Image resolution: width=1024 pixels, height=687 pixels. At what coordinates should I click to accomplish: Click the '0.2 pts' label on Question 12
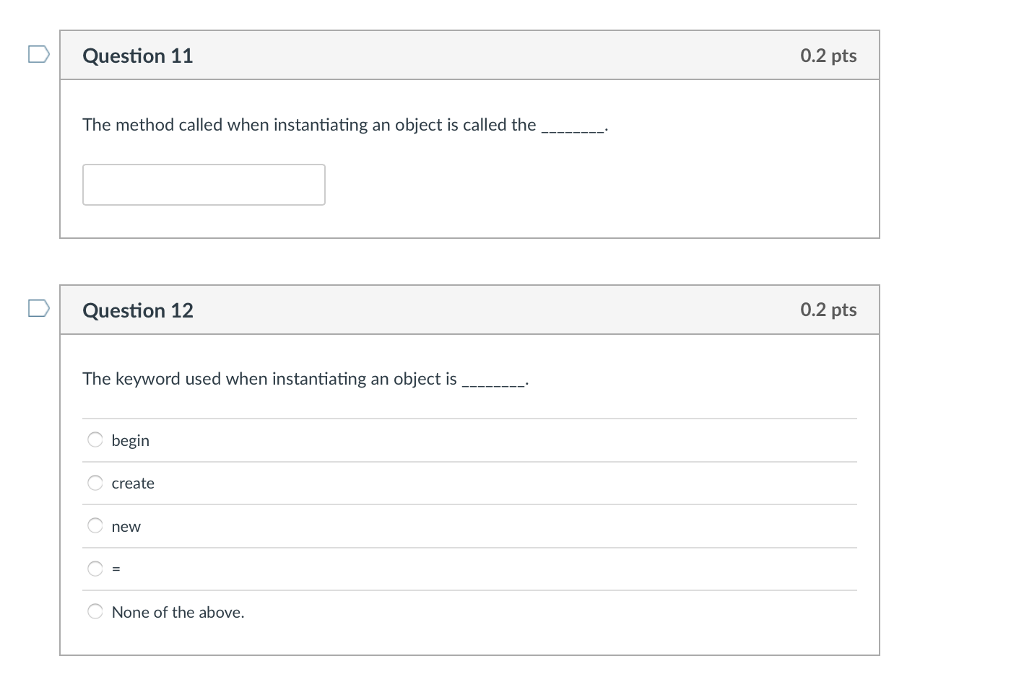(x=828, y=310)
